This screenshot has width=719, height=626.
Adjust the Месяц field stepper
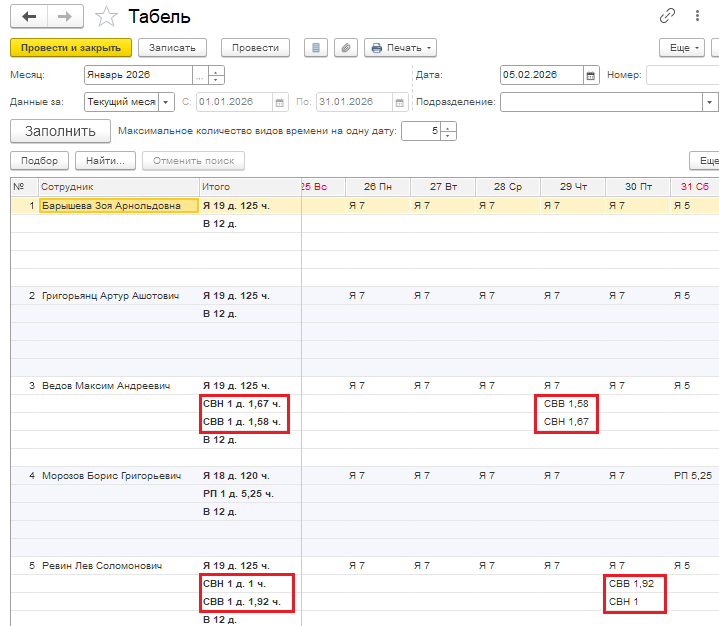click(217, 75)
